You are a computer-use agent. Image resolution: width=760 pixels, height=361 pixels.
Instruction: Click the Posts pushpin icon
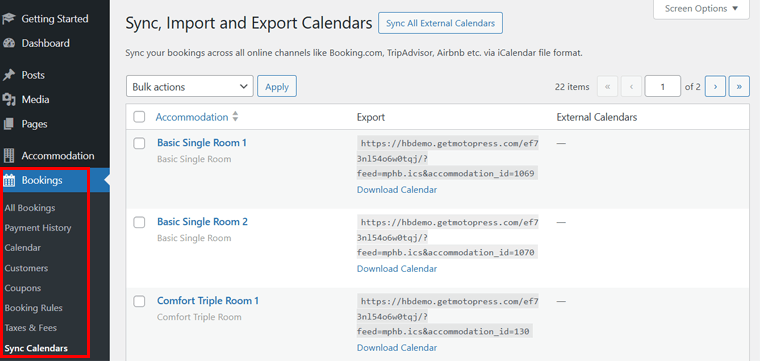8,75
